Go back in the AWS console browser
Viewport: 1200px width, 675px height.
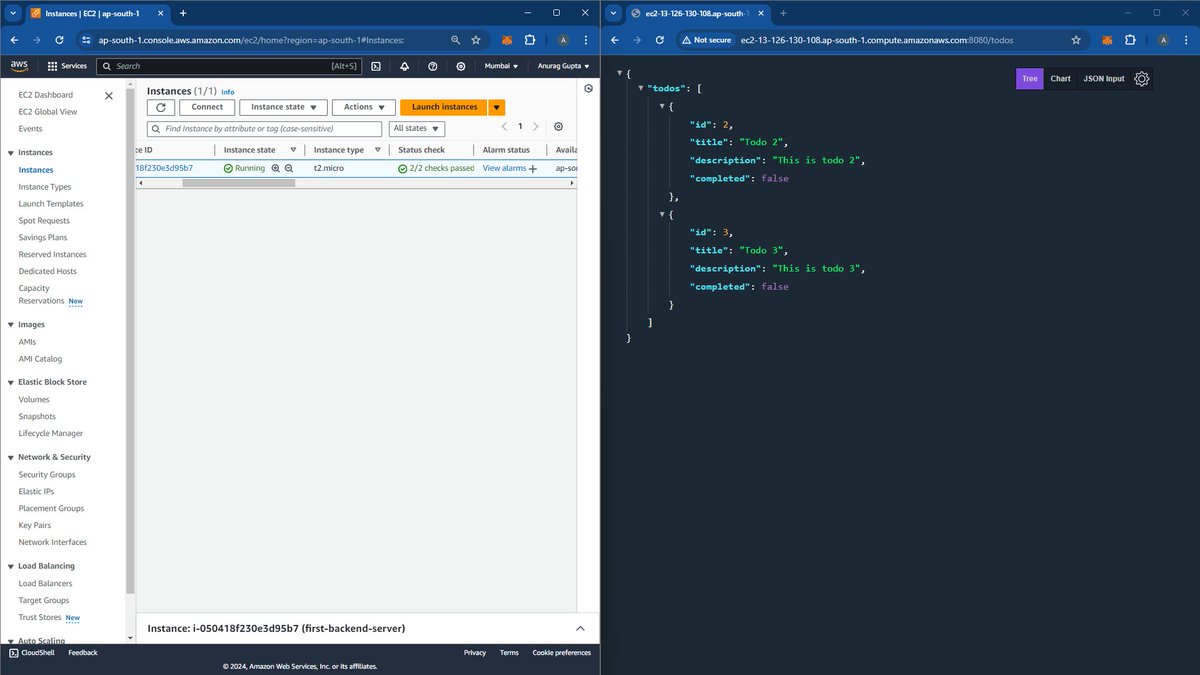(x=14, y=40)
